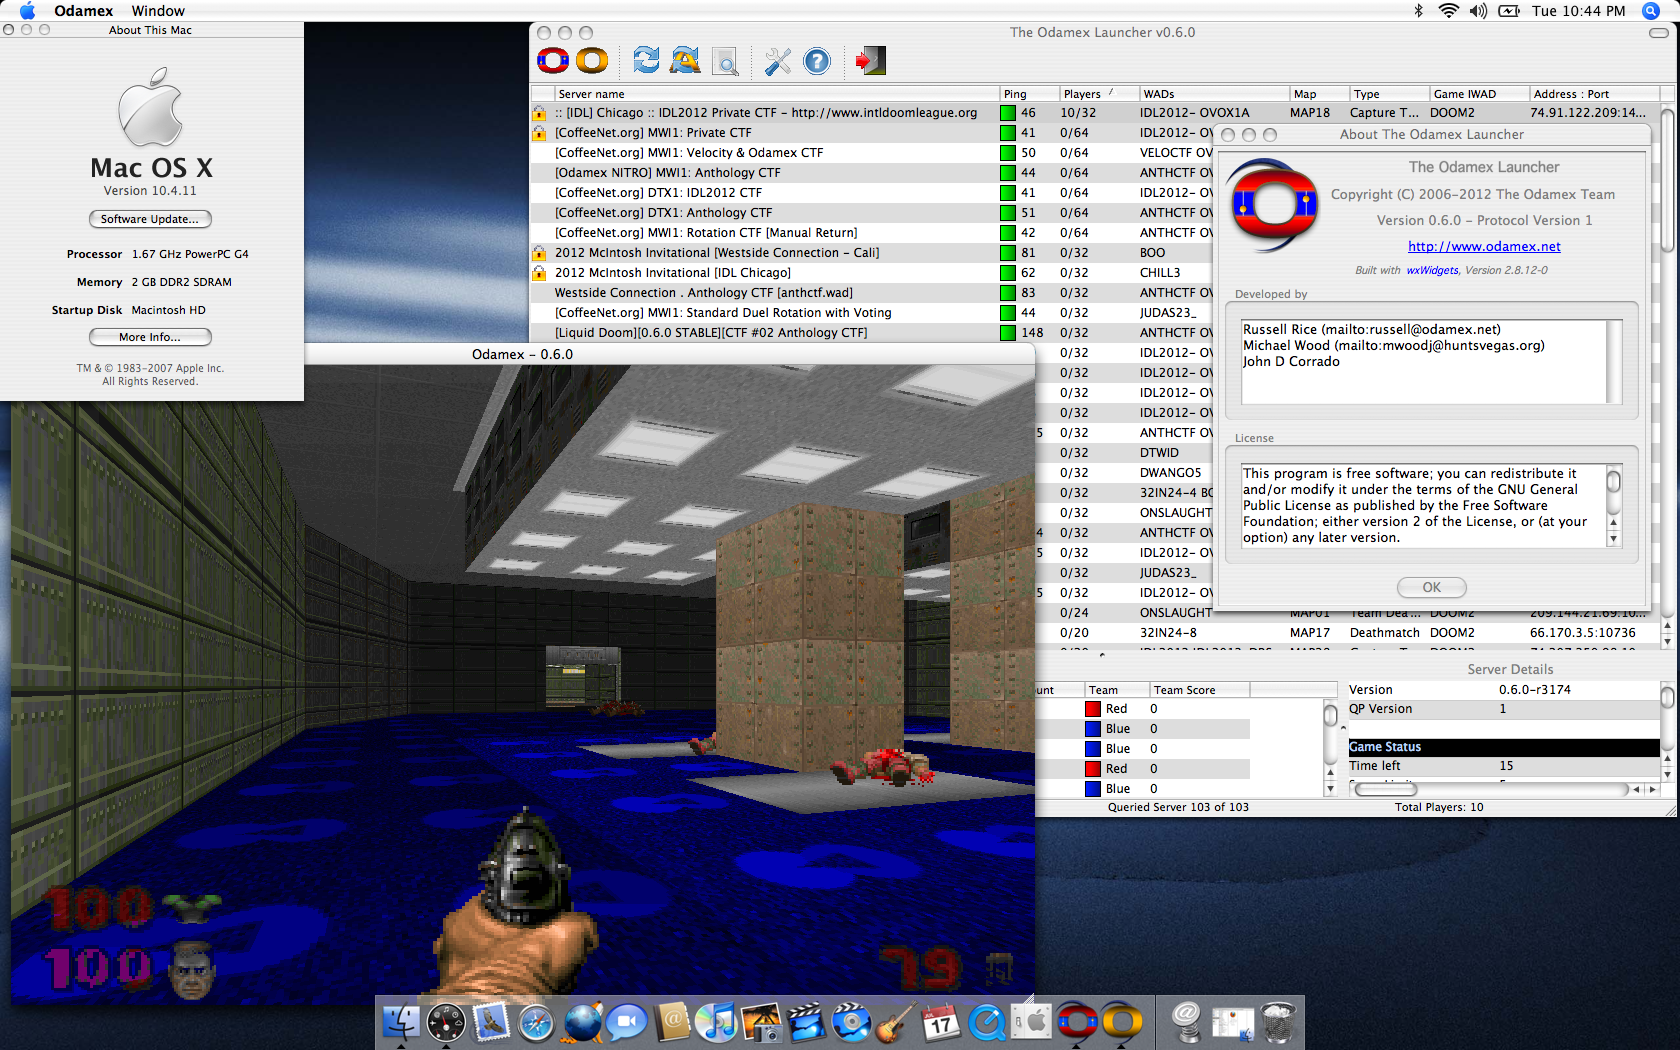Click the red Odamex Launch icon in toolbar
The image size is (1680, 1050).
click(553, 62)
